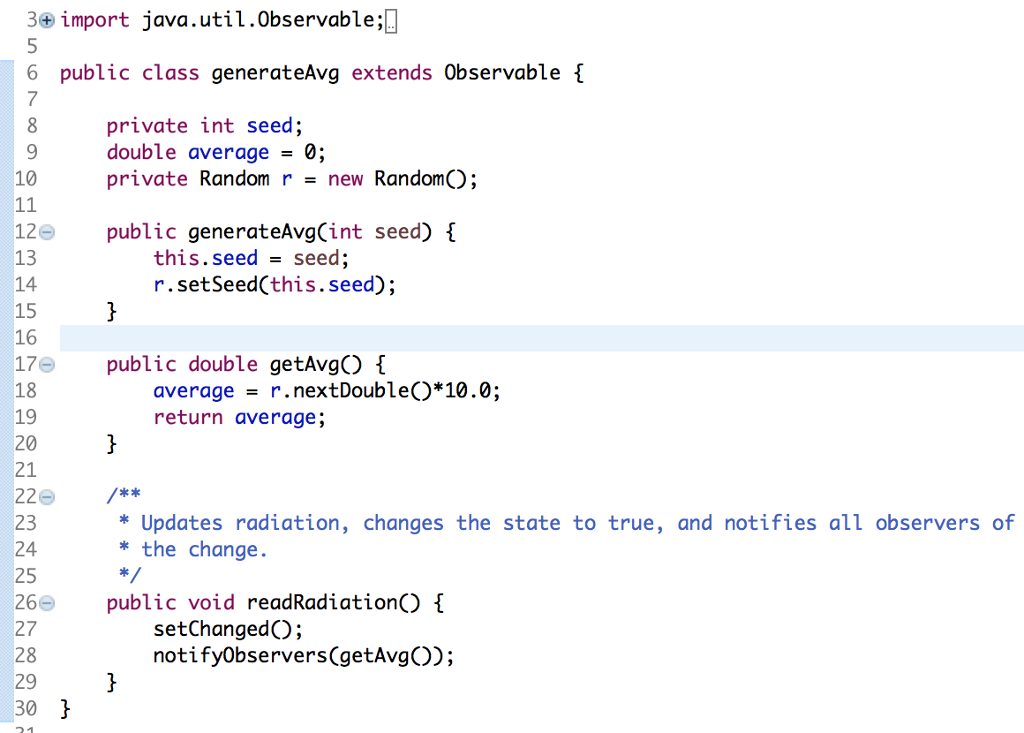Viewport: 1024px width, 733px height.
Task: Place cursor on highlighted empty line 16
Action: [541, 338]
